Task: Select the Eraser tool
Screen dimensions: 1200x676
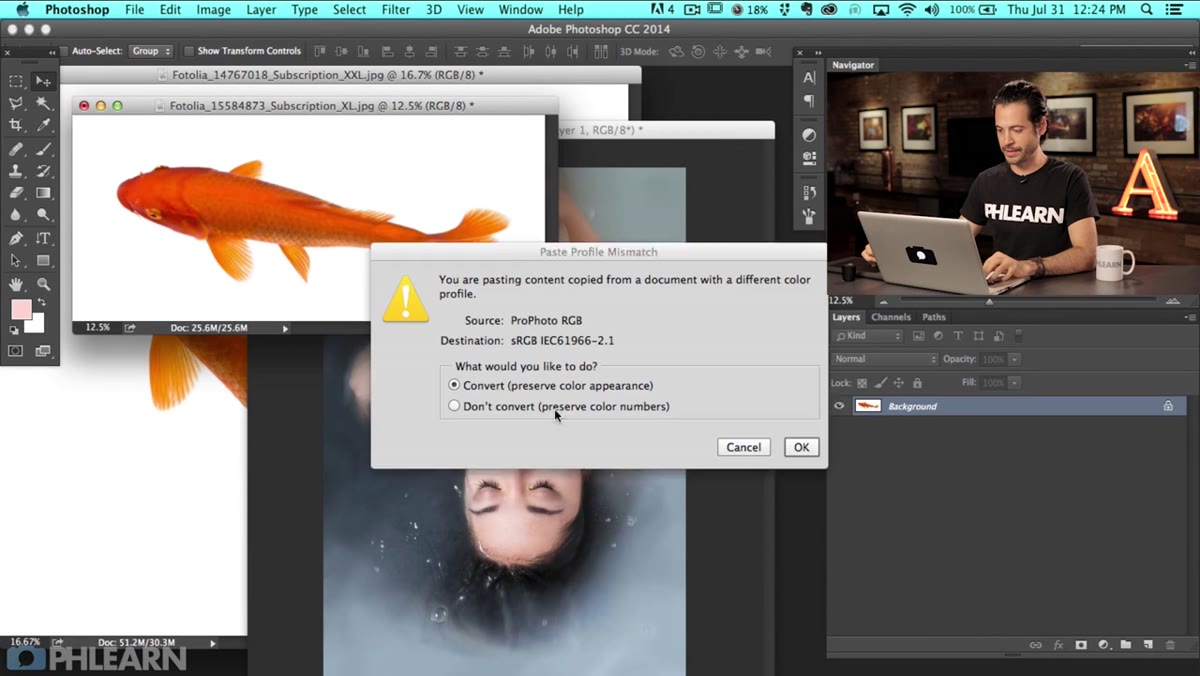Action: [x=16, y=193]
